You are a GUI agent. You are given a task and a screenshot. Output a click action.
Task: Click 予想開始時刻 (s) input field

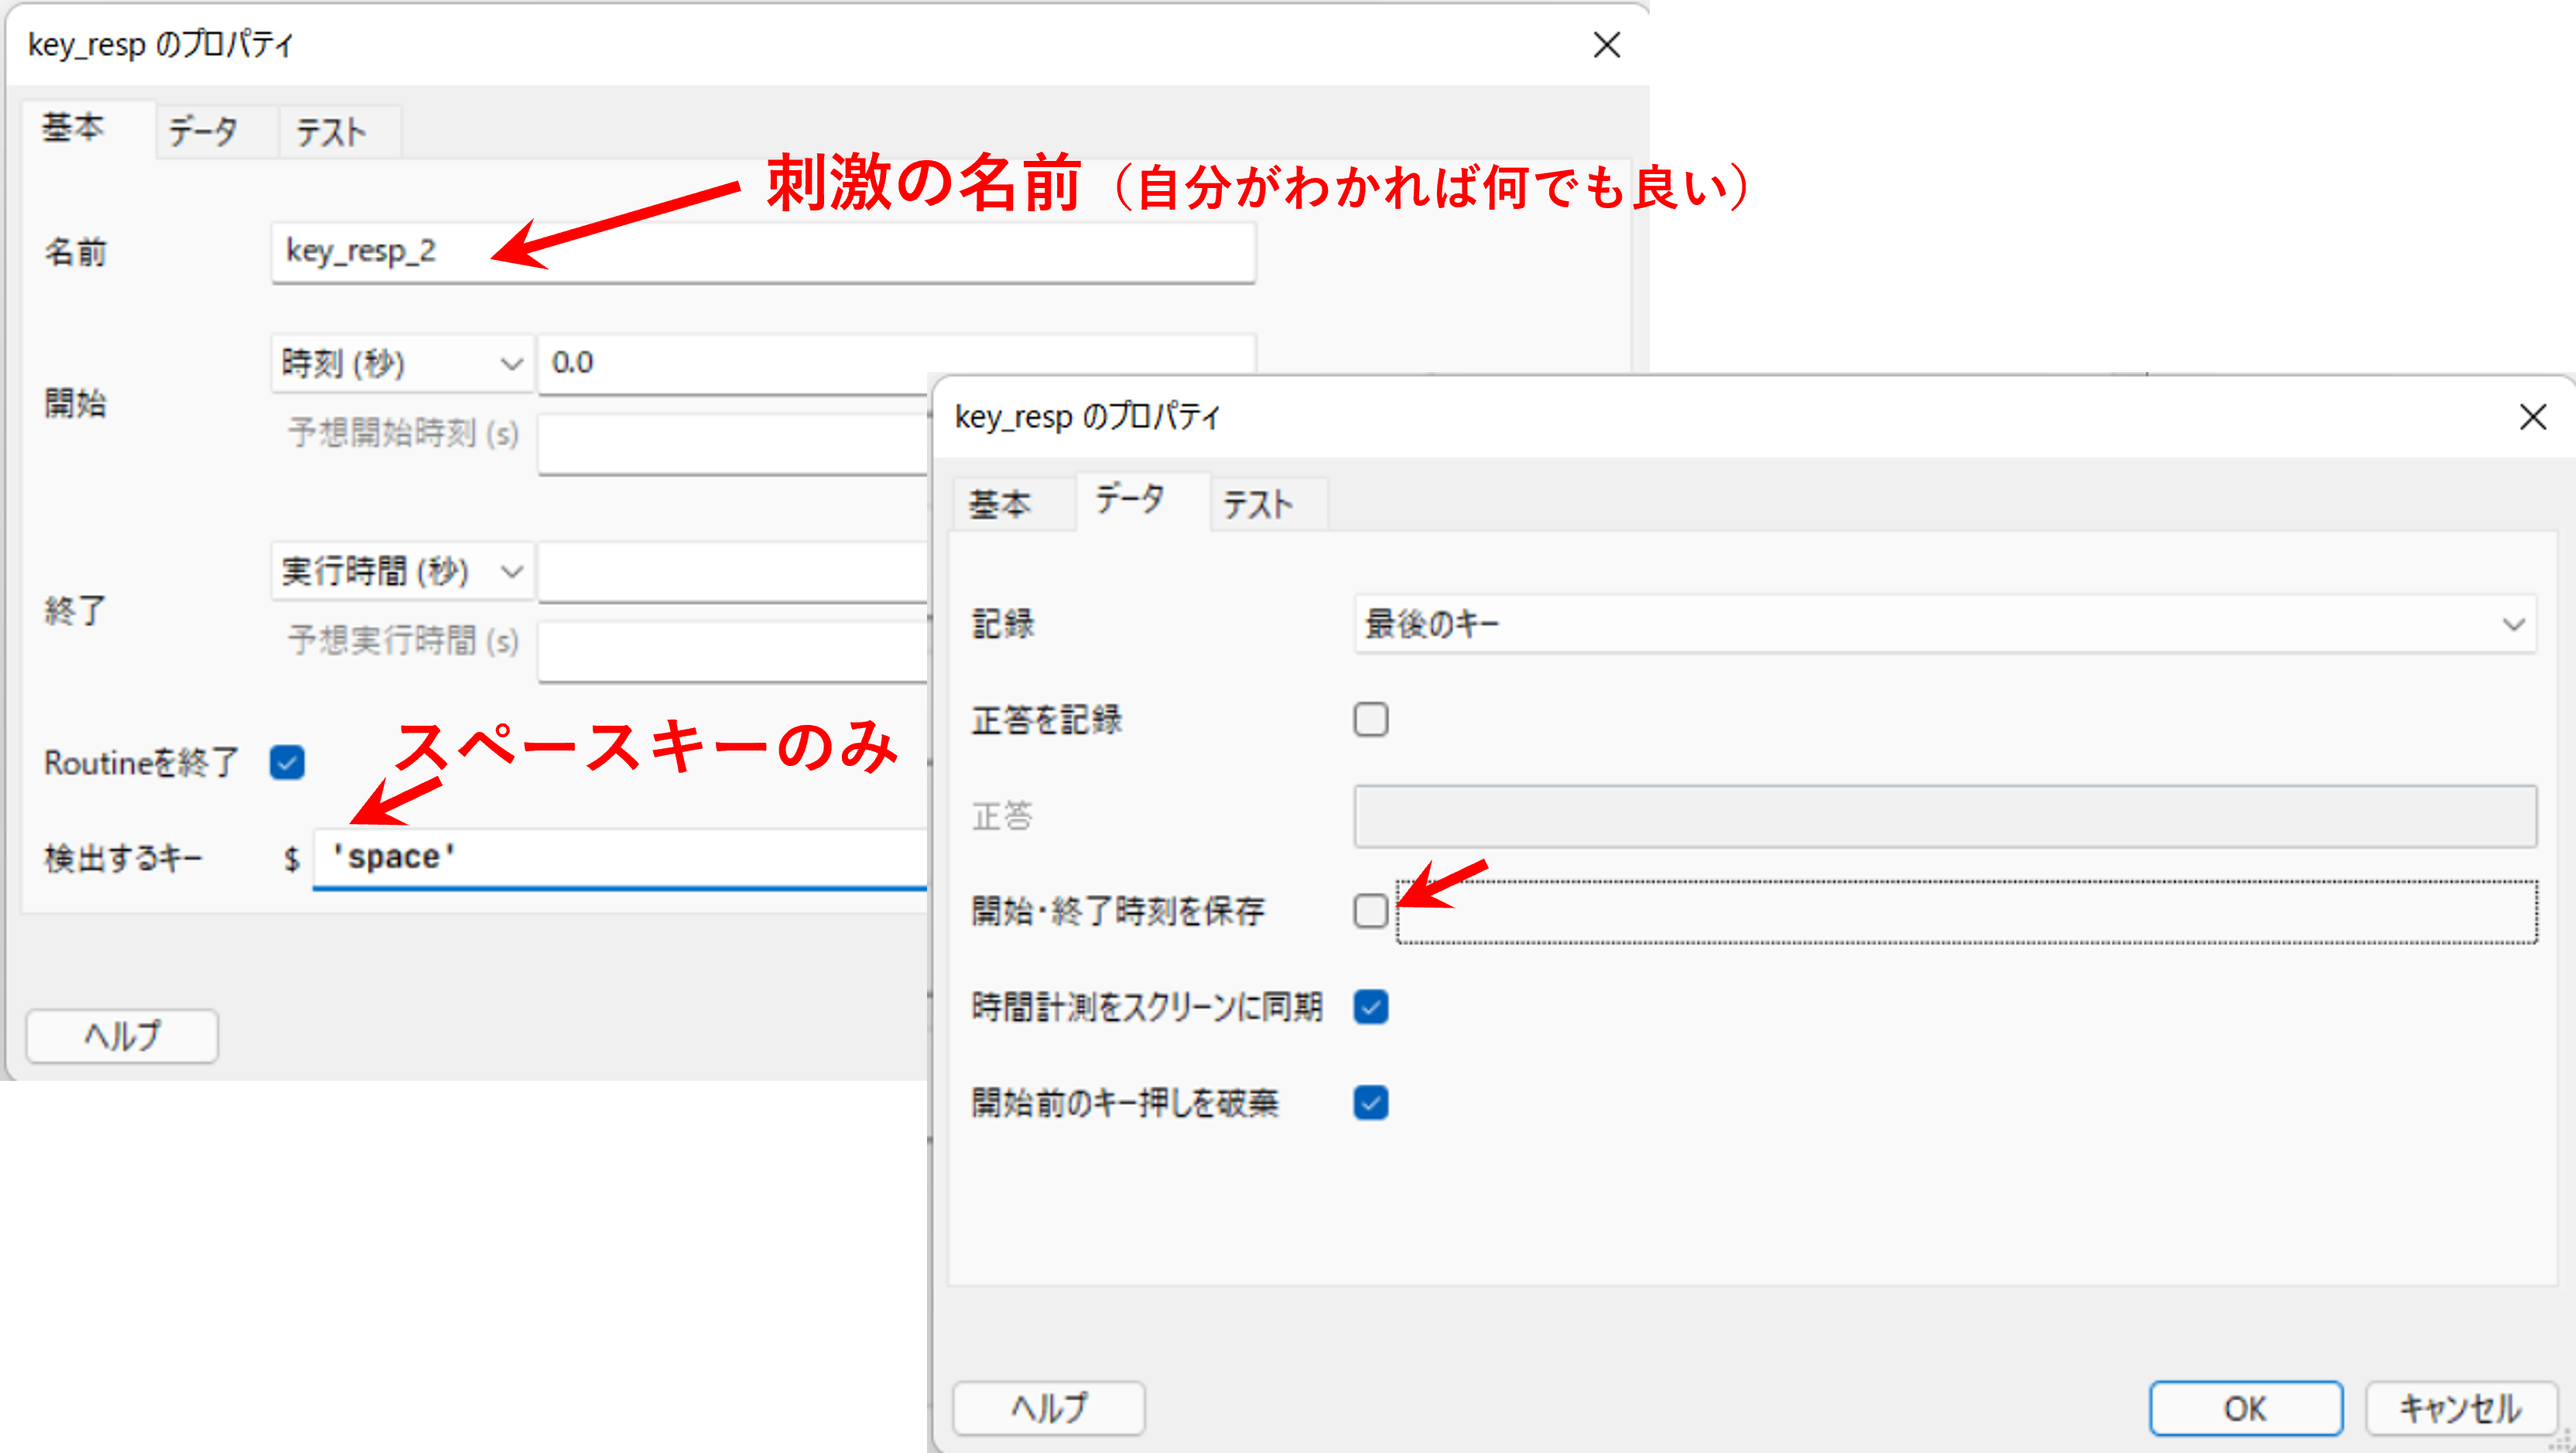click(x=734, y=444)
